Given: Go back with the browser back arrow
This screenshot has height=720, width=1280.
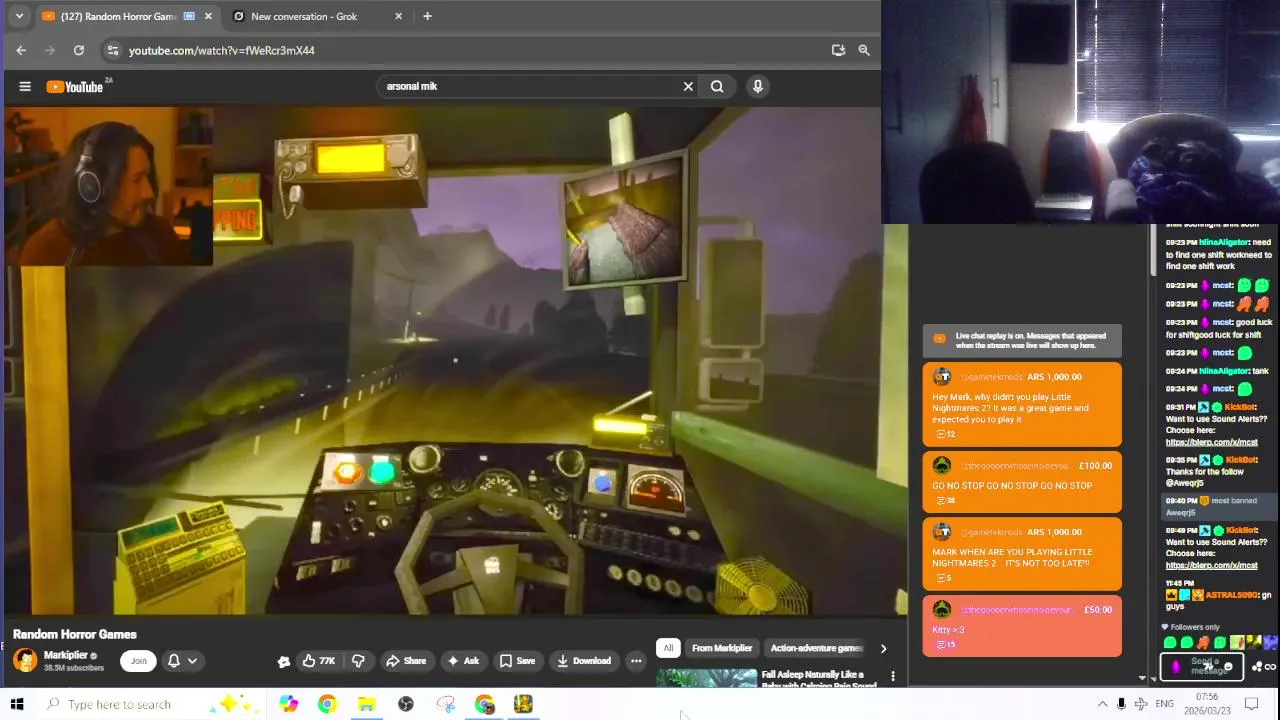Looking at the screenshot, I should pyautogui.click(x=21, y=50).
